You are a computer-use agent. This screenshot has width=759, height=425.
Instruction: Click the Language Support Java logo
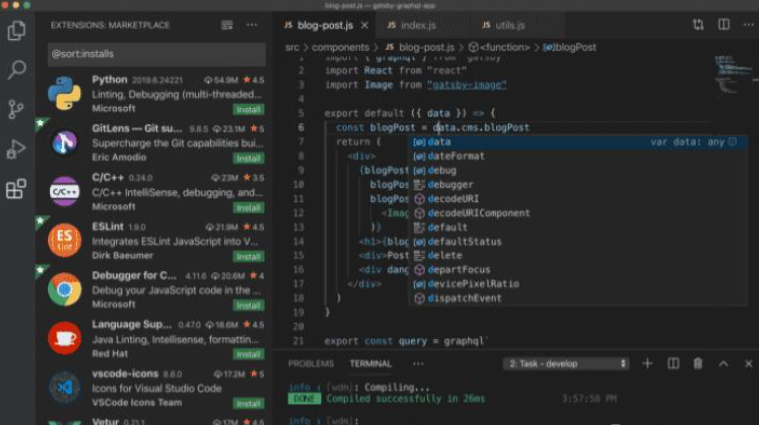coord(64,338)
